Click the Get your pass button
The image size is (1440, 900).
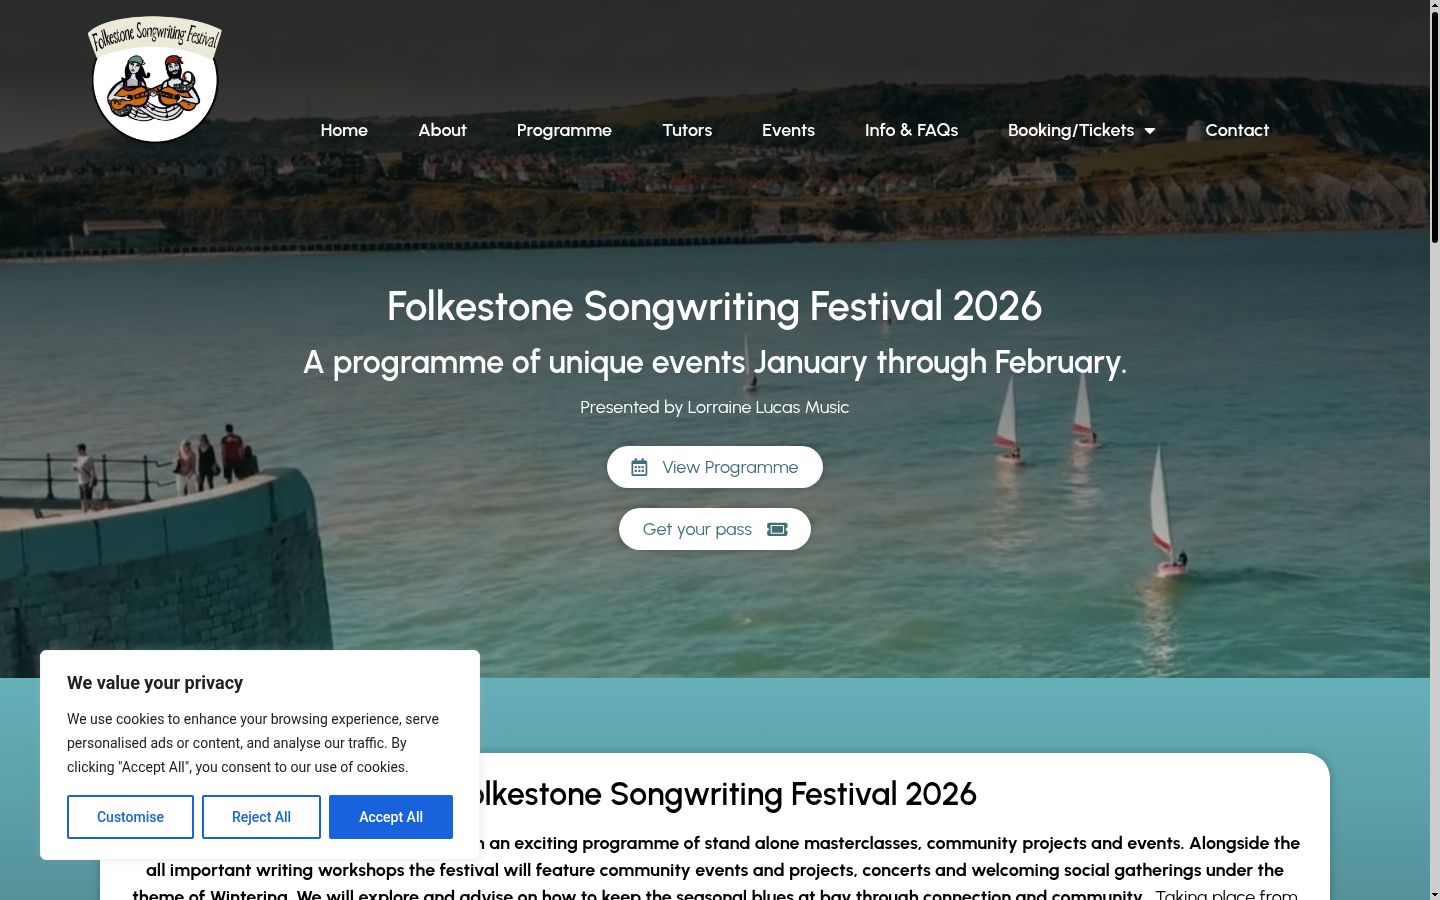(x=715, y=529)
